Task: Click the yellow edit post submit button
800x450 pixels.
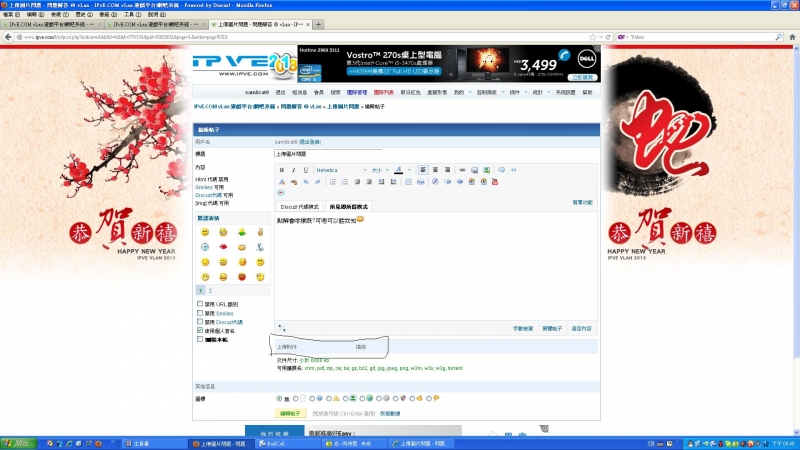Action: pos(290,413)
